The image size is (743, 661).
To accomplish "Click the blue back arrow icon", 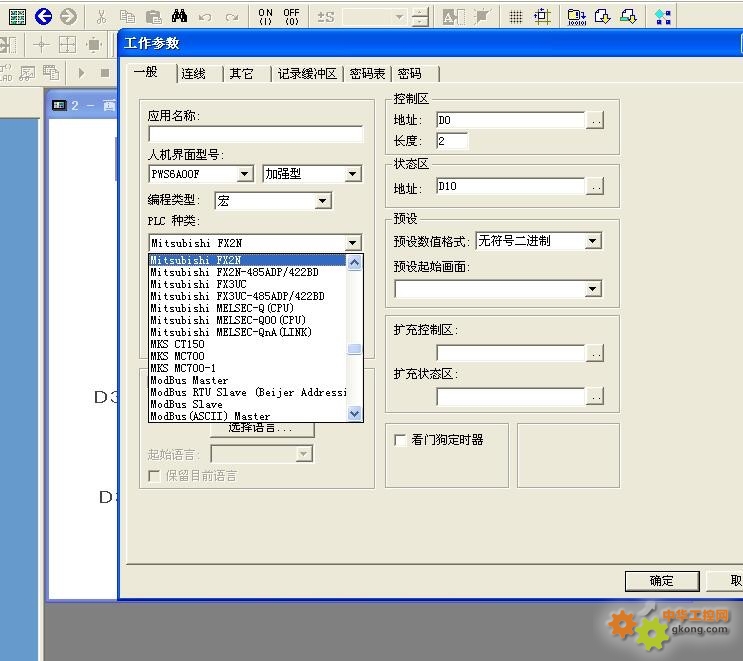I will click(44, 17).
